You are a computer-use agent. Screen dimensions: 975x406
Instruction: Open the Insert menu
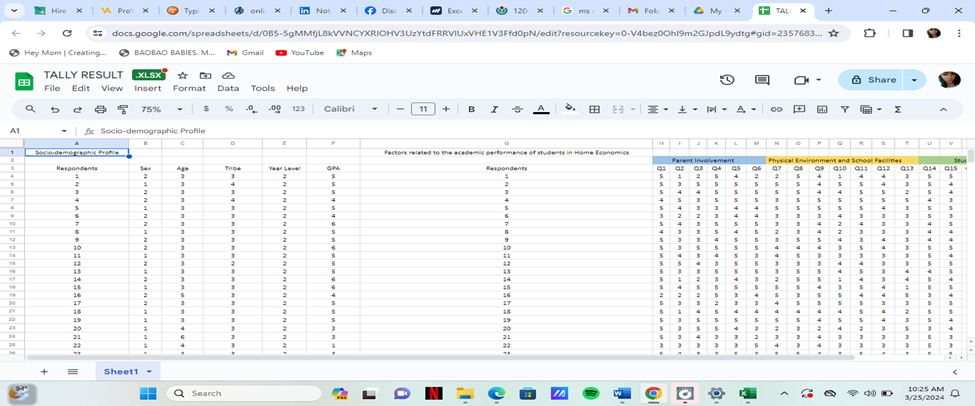point(148,88)
